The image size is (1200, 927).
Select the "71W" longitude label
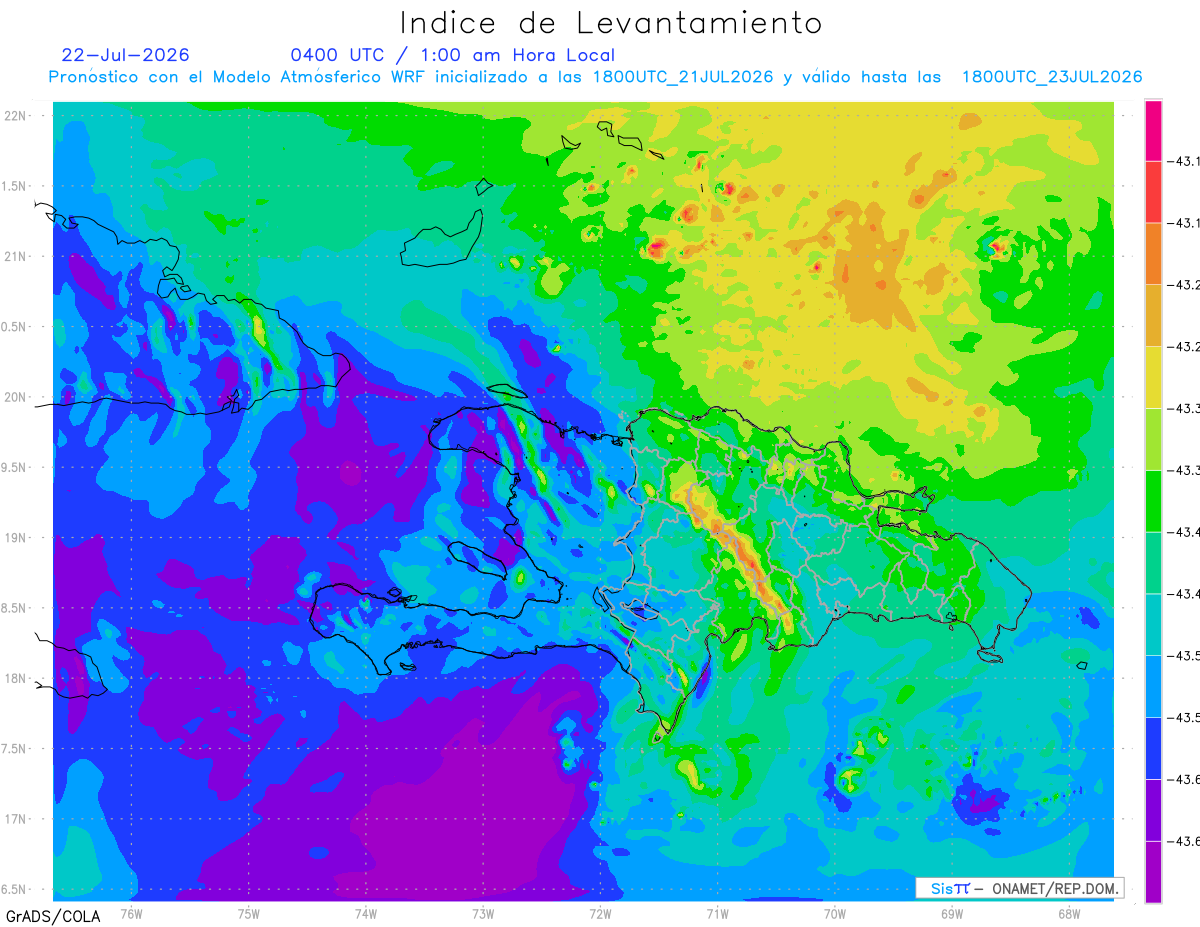pos(717,913)
